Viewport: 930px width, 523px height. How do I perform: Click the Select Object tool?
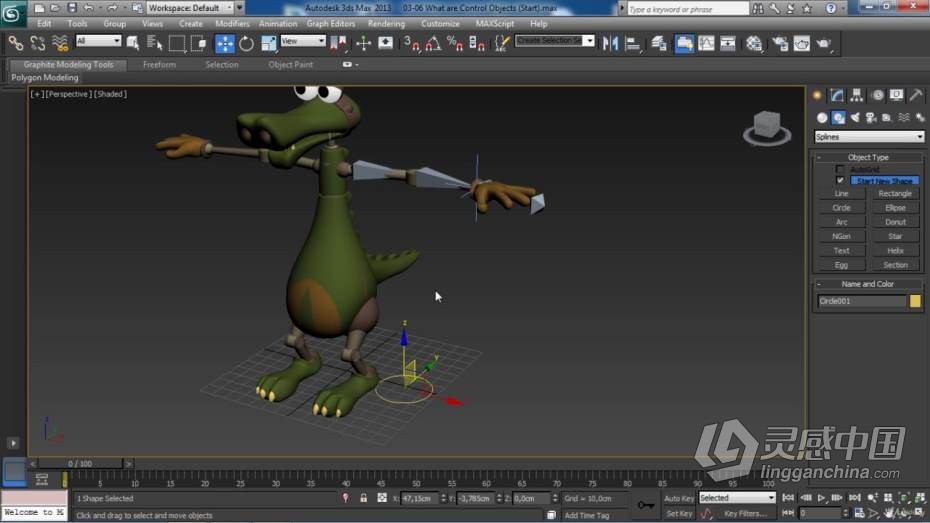tap(133, 43)
